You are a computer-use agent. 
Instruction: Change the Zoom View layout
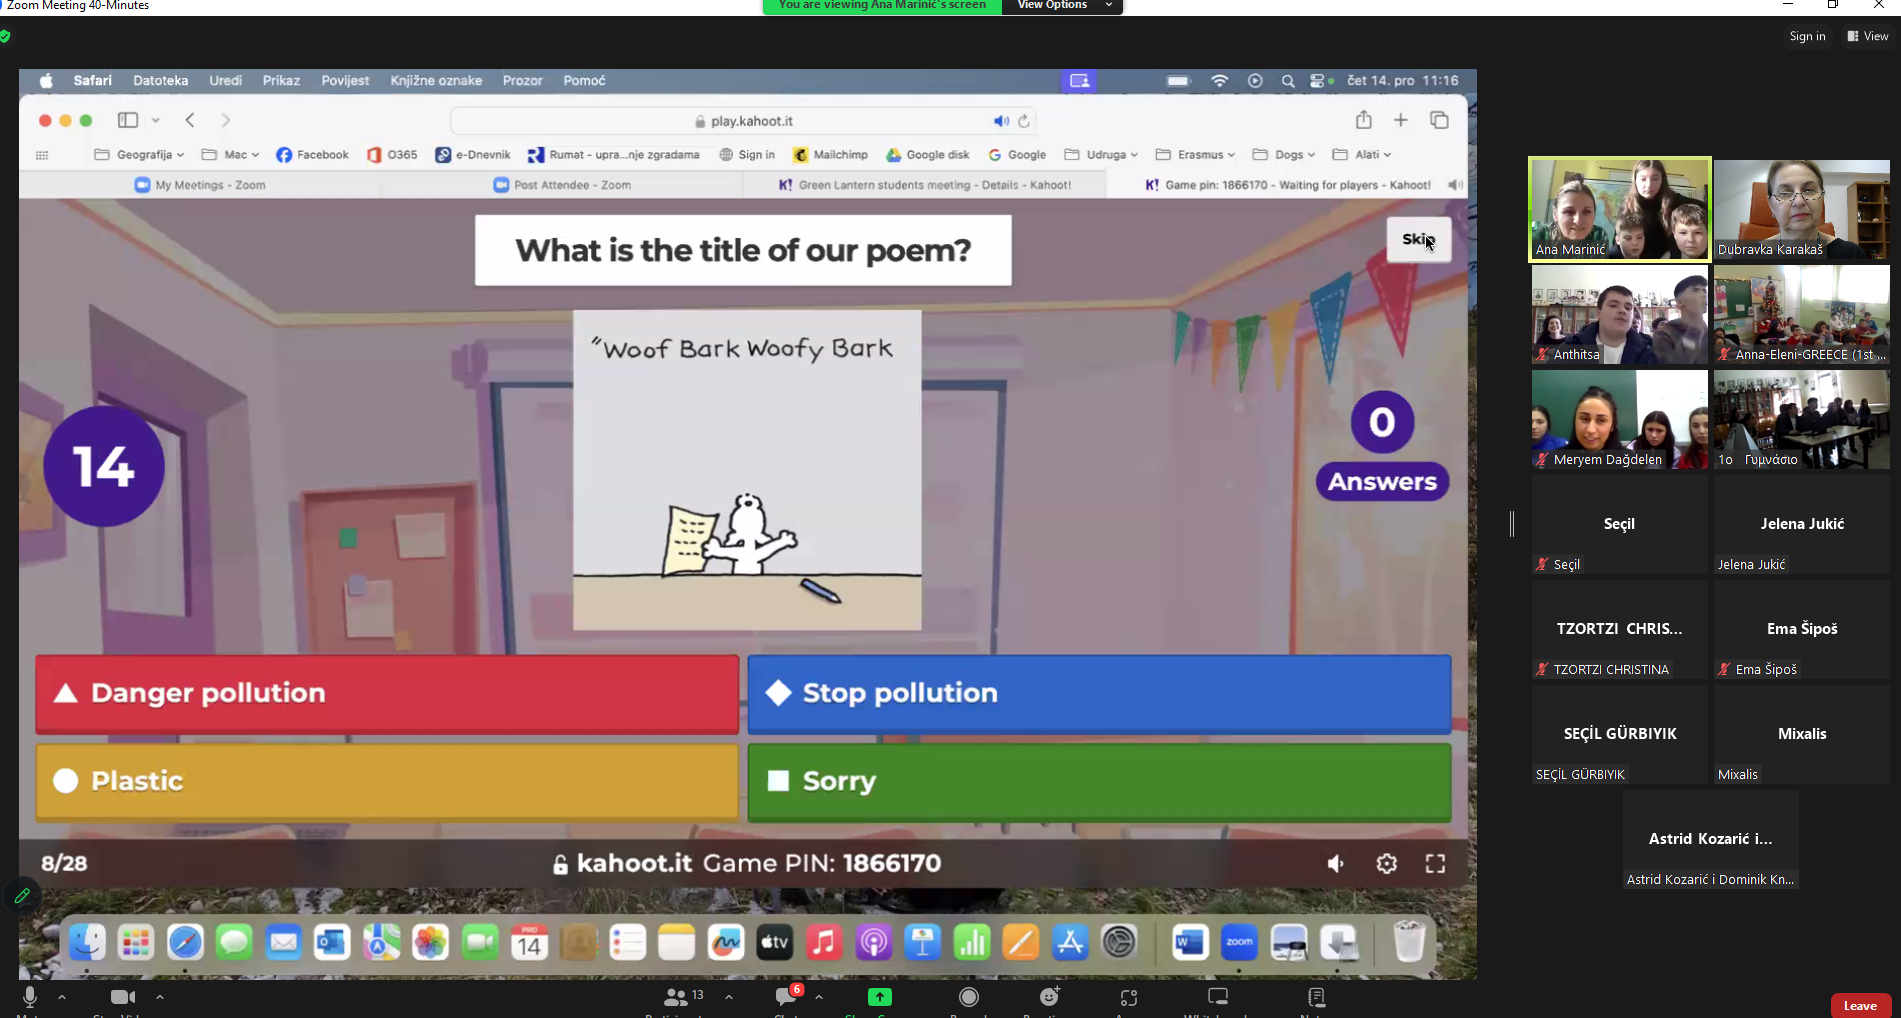click(1868, 36)
